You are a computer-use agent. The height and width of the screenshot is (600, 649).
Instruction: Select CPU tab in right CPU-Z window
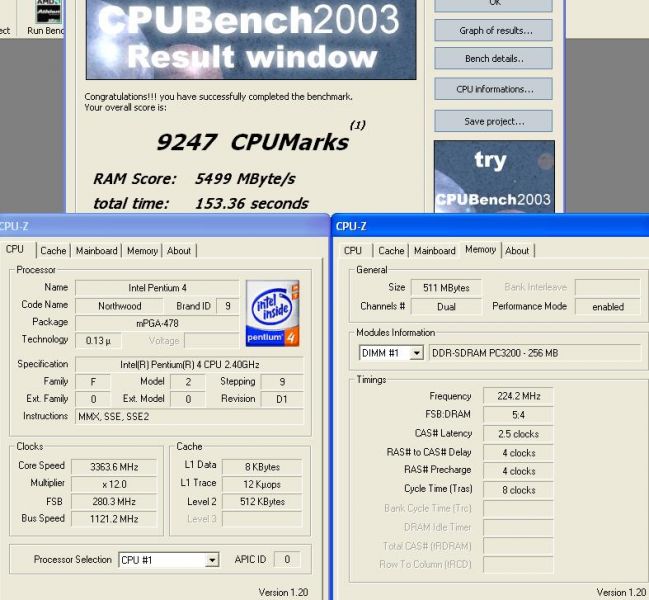pos(353,251)
